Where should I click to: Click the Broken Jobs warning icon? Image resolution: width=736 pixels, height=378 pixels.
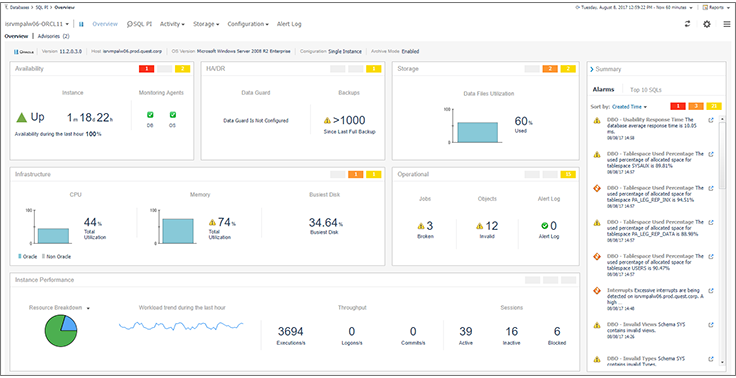coord(421,226)
